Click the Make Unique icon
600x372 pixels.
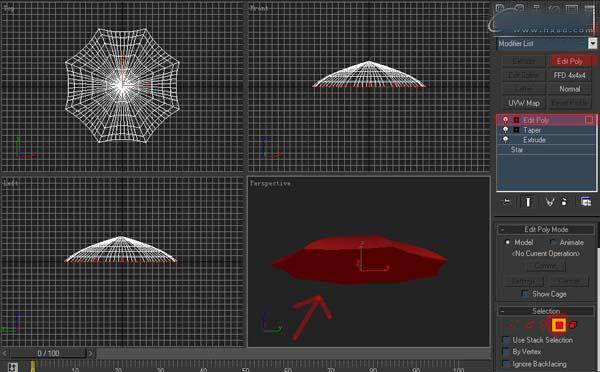pyautogui.click(x=549, y=202)
